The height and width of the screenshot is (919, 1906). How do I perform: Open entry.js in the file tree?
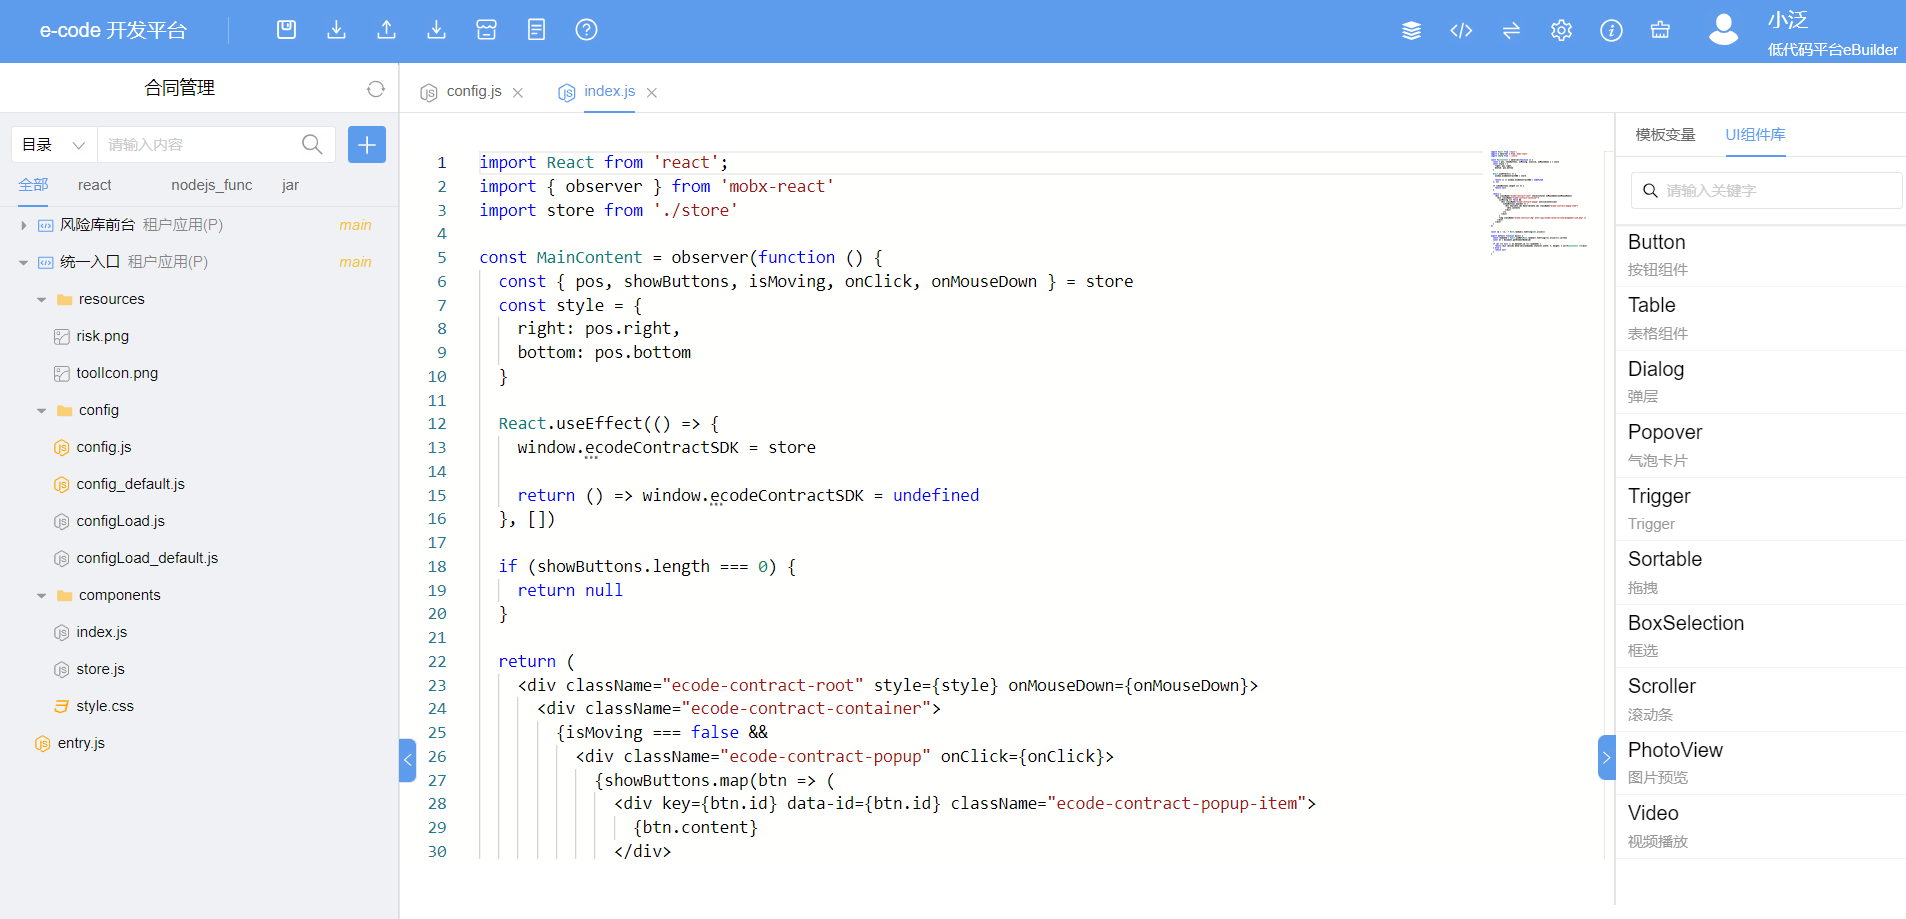81,743
